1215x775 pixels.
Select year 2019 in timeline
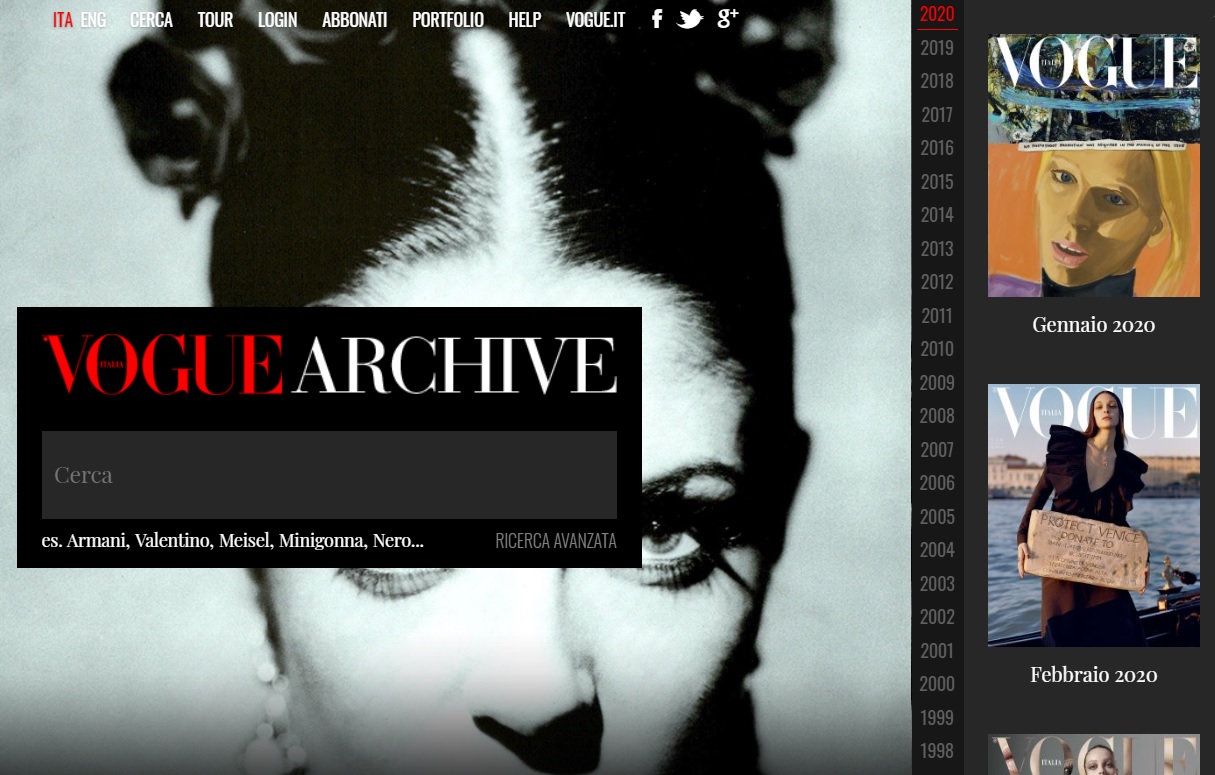(937, 48)
